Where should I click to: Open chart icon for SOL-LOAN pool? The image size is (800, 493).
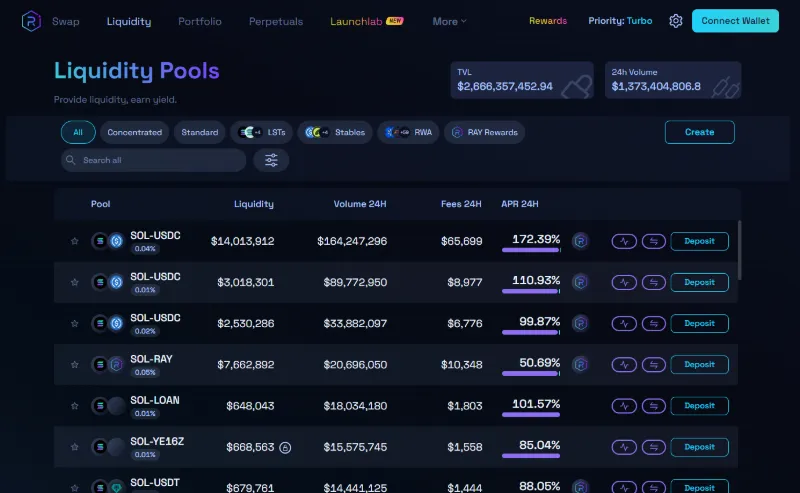pyautogui.click(x=624, y=406)
